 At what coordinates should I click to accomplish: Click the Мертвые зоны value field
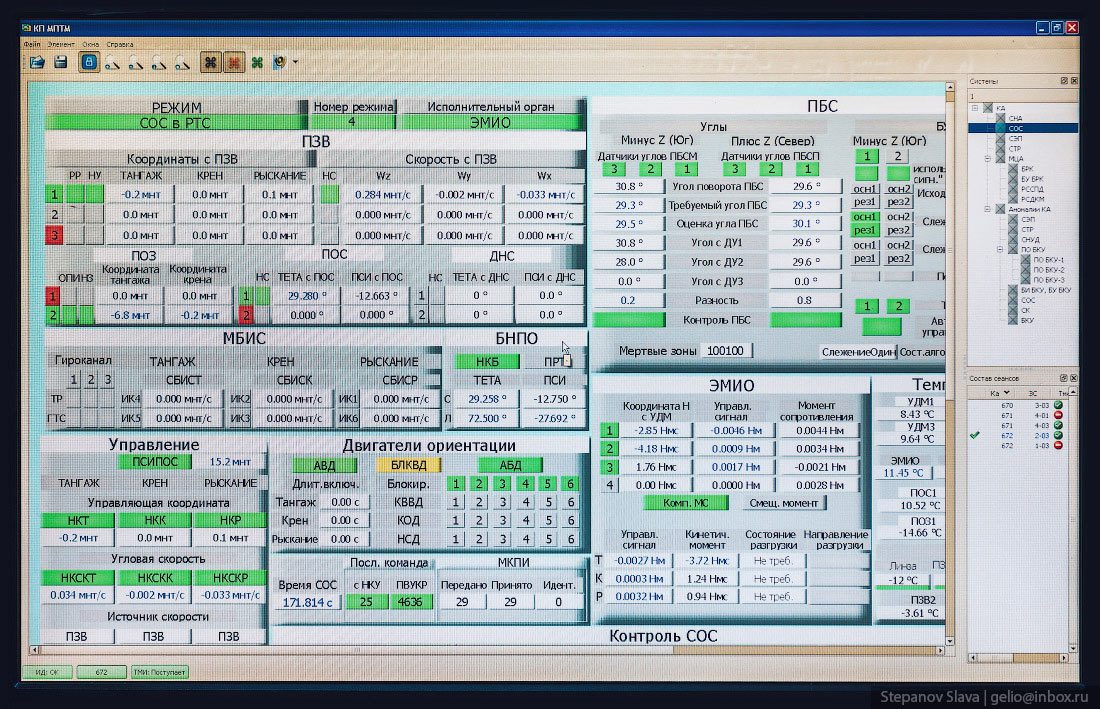coord(726,351)
